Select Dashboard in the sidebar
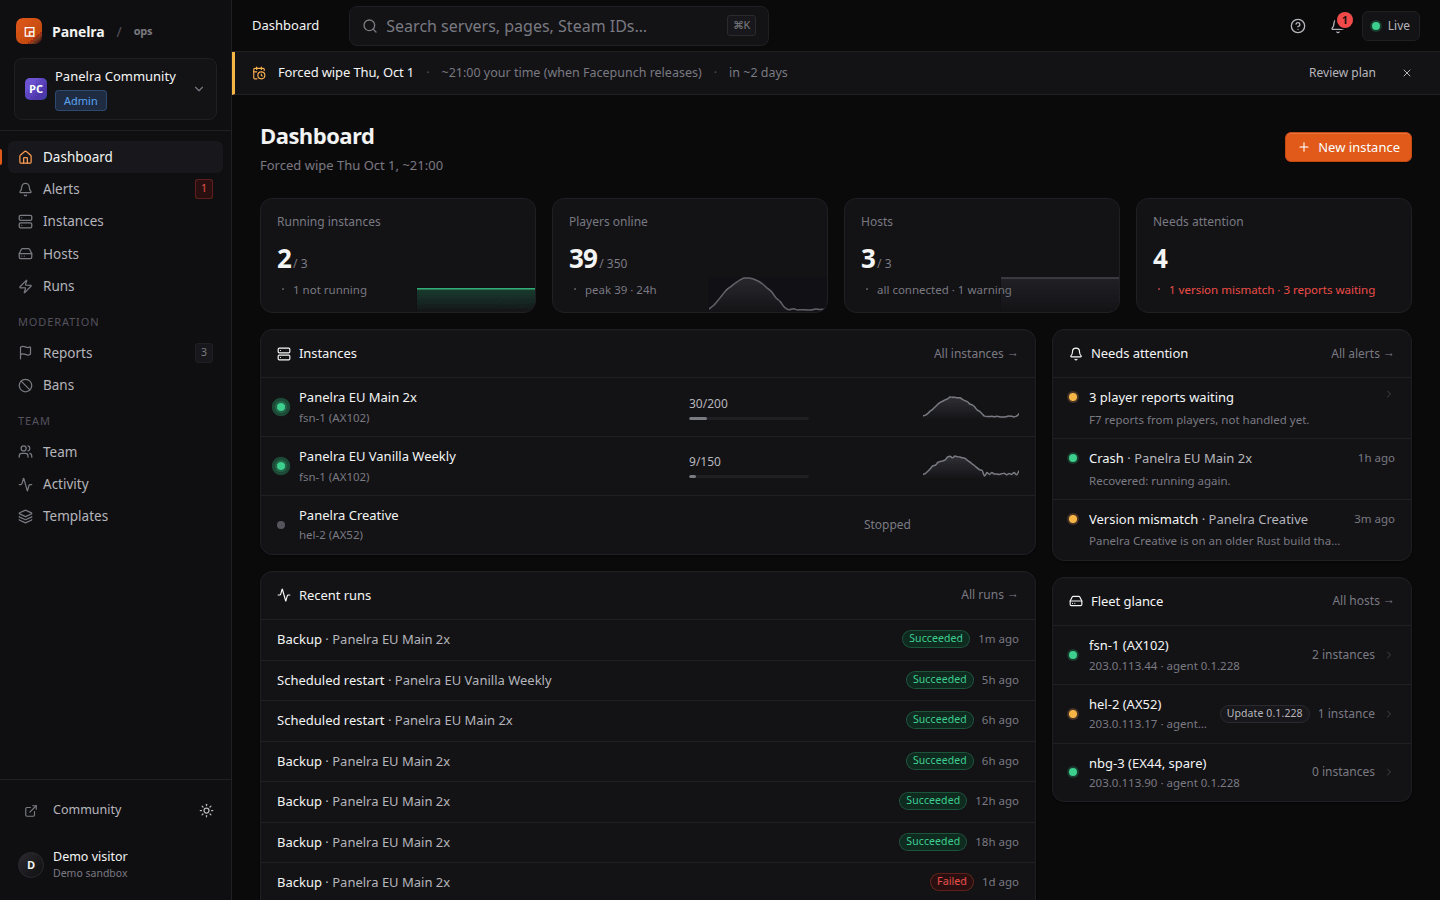Image resolution: width=1440 pixels, height=900 pixels. (116, 157)
